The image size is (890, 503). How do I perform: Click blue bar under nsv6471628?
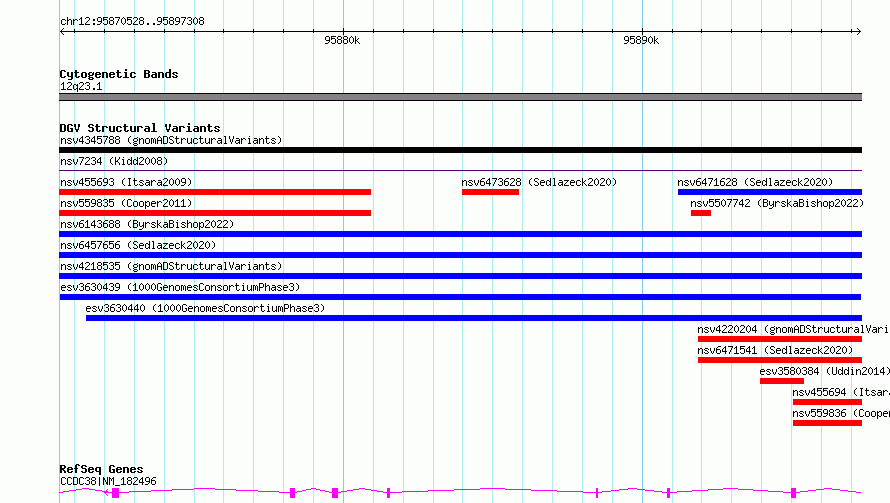[770, 192]
